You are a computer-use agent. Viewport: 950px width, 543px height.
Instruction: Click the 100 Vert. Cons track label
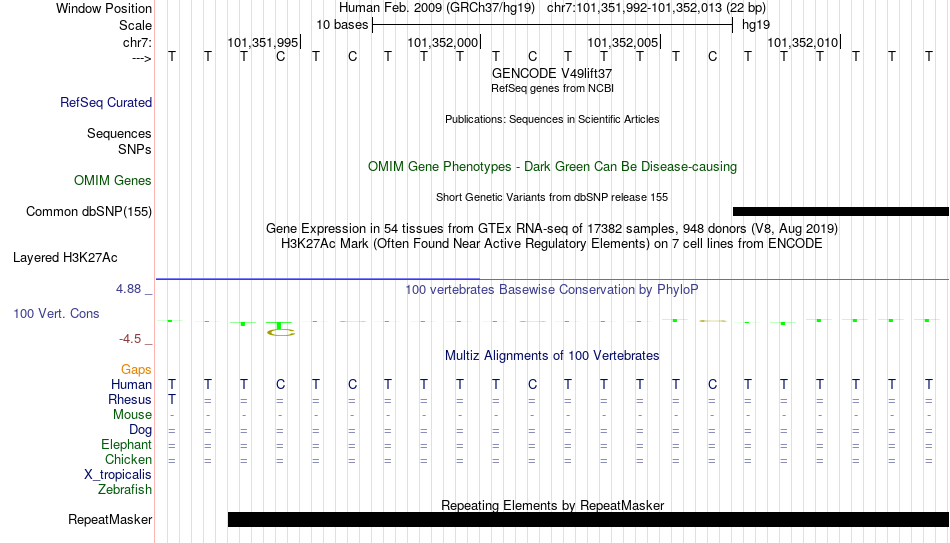[x=56, y=313]
